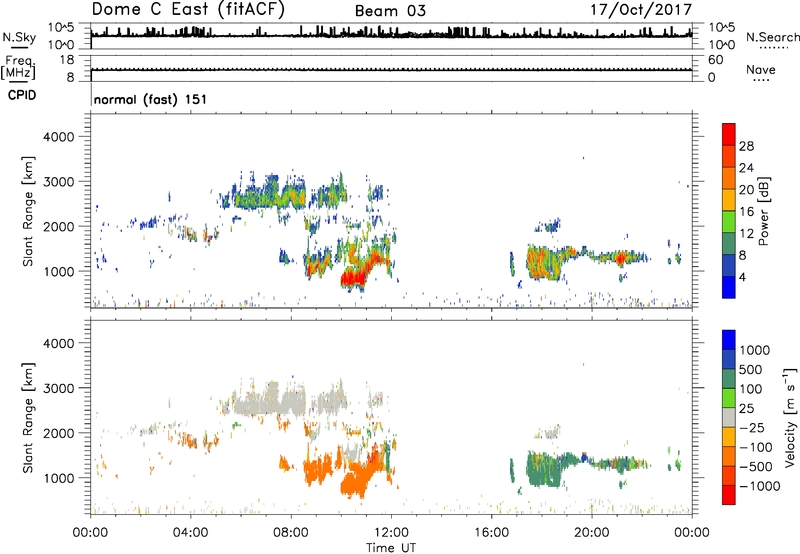This screenshot has width=800, height=554.
Task: Pick the gray -25 to 25 velocity swatch
Action: (729, 417)
